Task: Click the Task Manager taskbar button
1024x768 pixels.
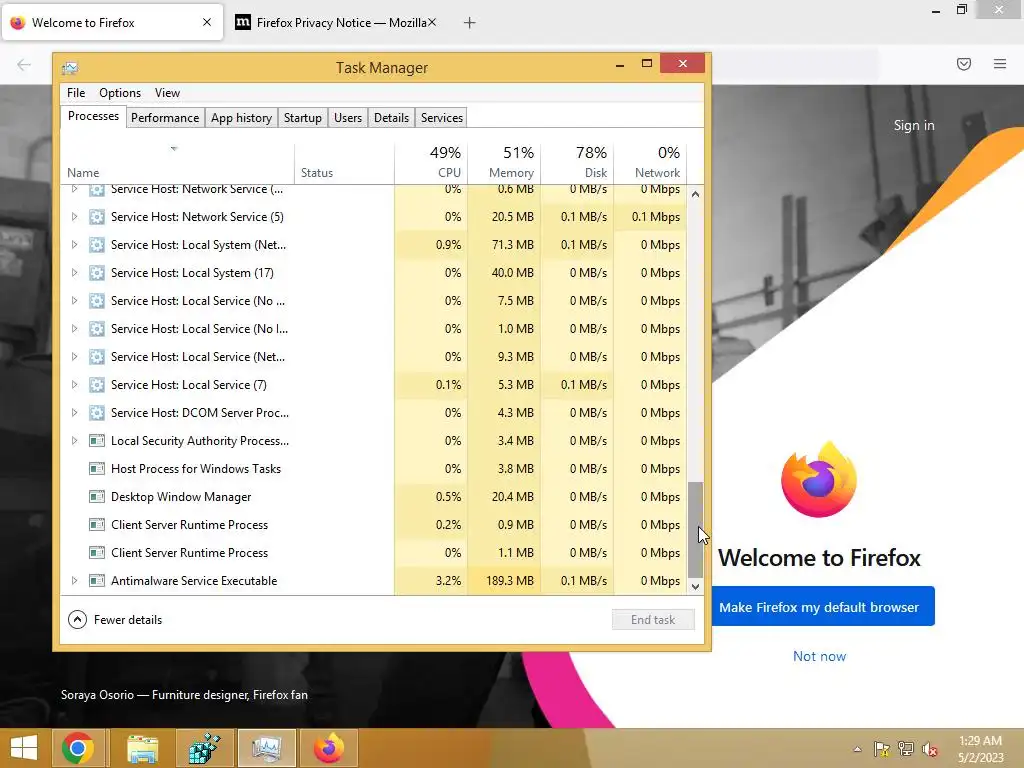Action: point(266,748)
